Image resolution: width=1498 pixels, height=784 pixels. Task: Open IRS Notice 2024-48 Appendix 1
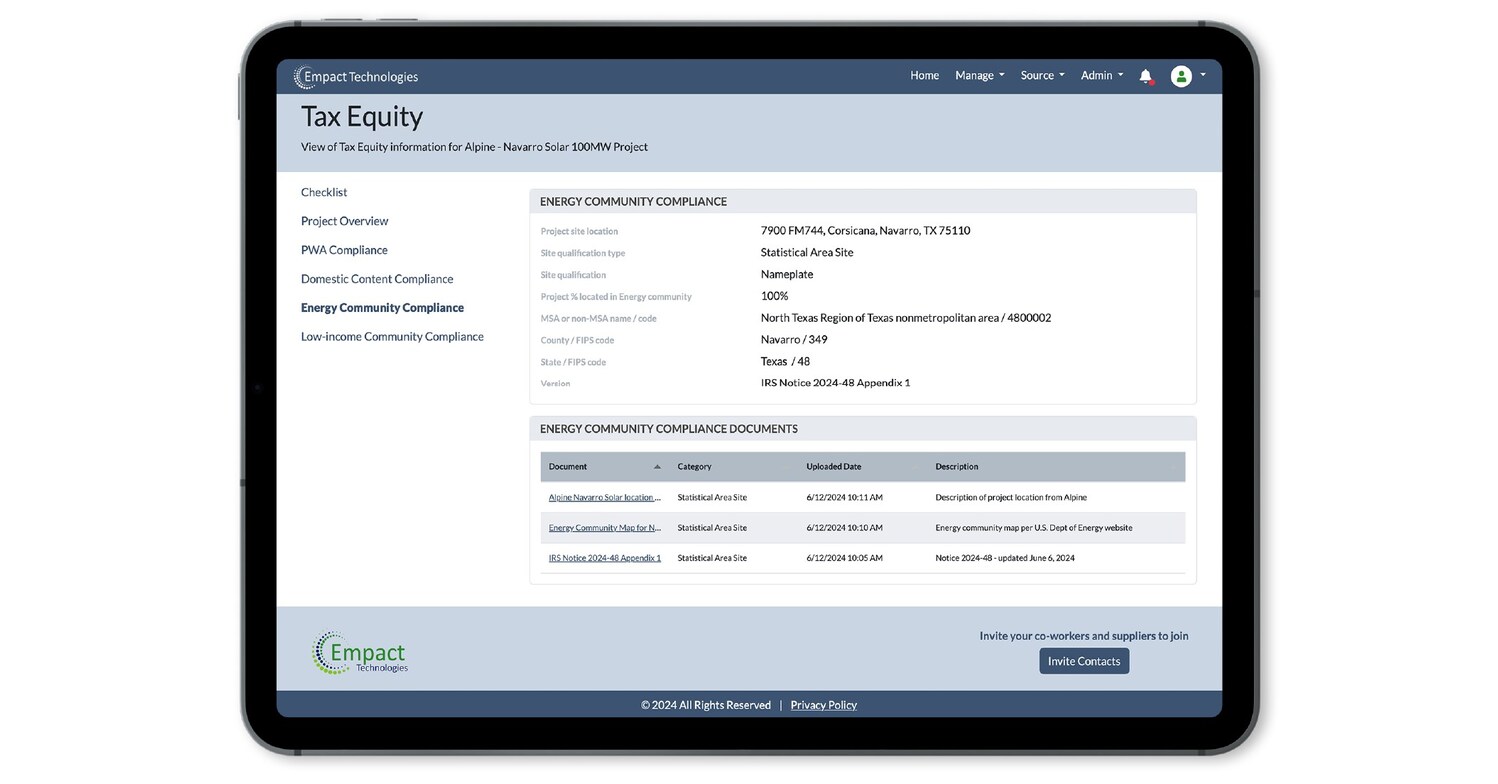click(603, 558)
